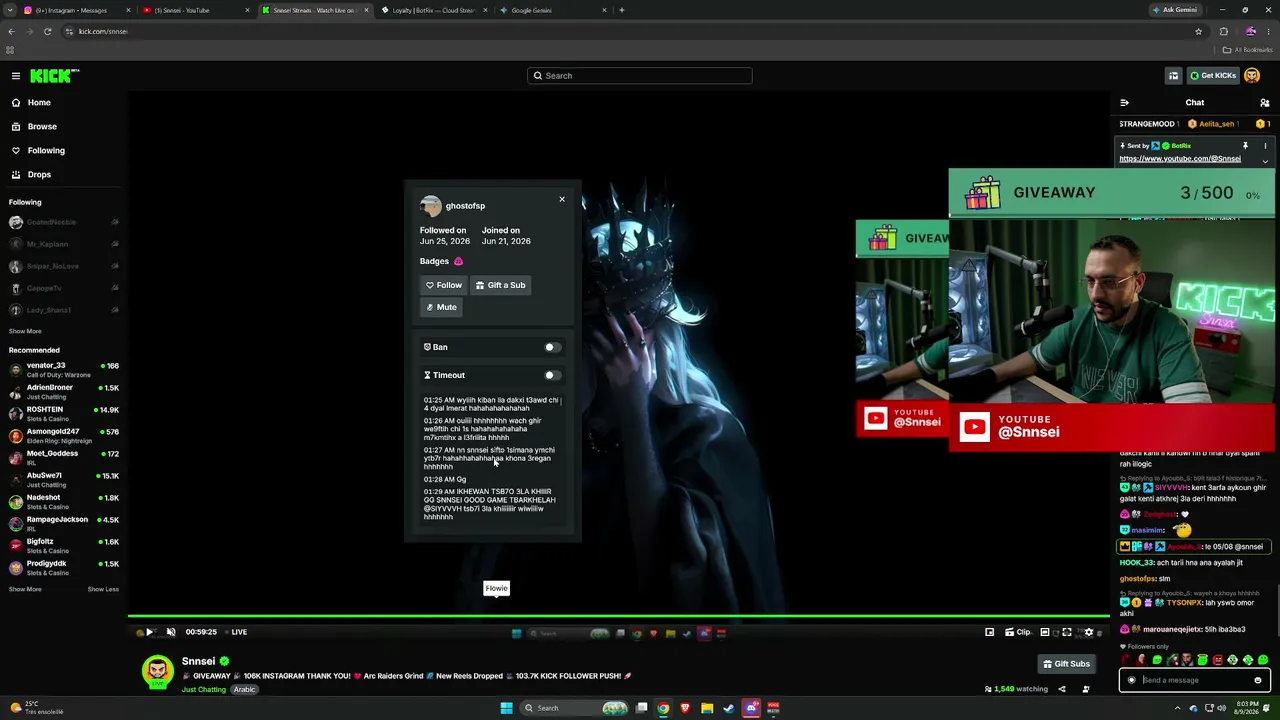Screen dimensions: 1280x720
Task: Share the stream
Action: (1062, 689)
